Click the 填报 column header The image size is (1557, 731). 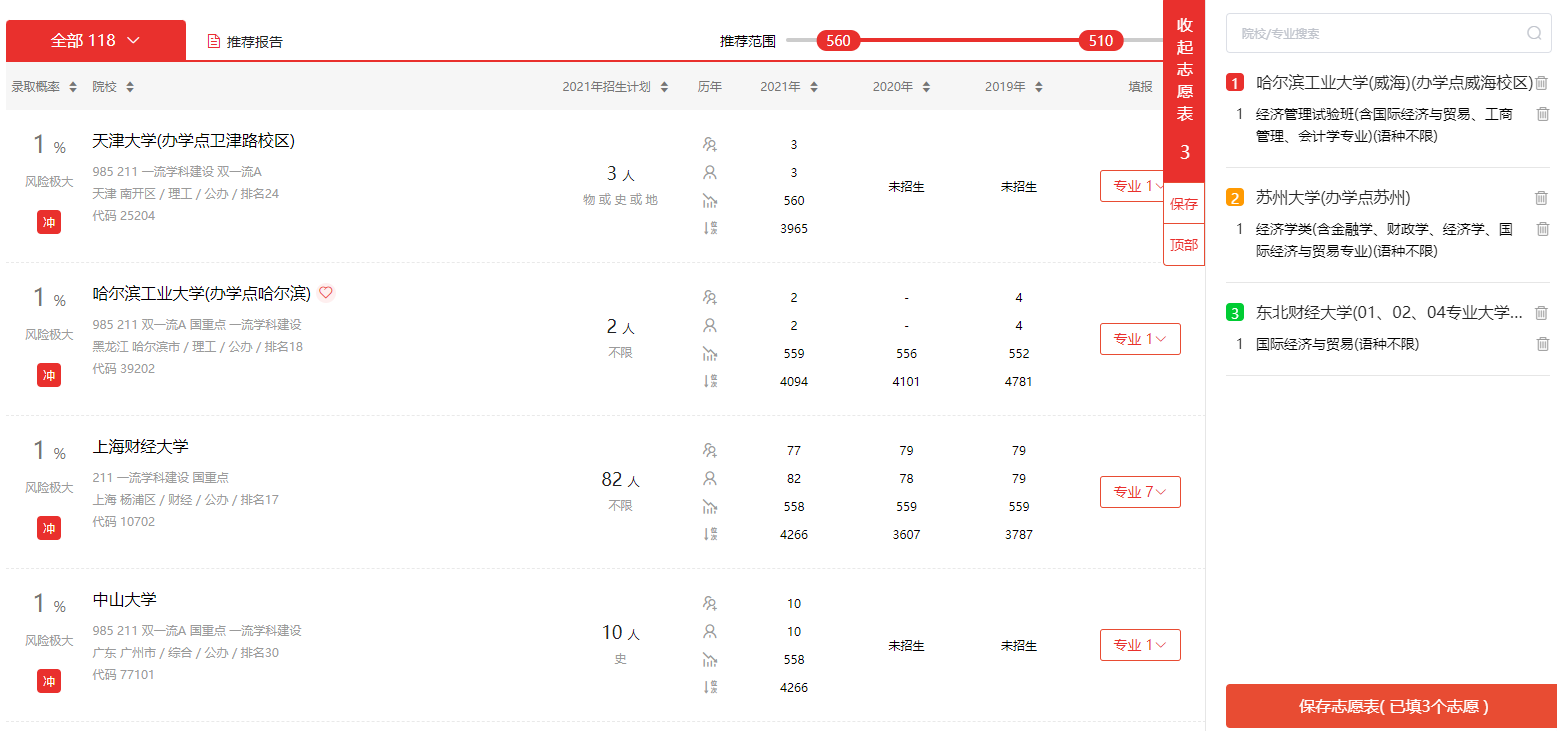coord(1140,87)
